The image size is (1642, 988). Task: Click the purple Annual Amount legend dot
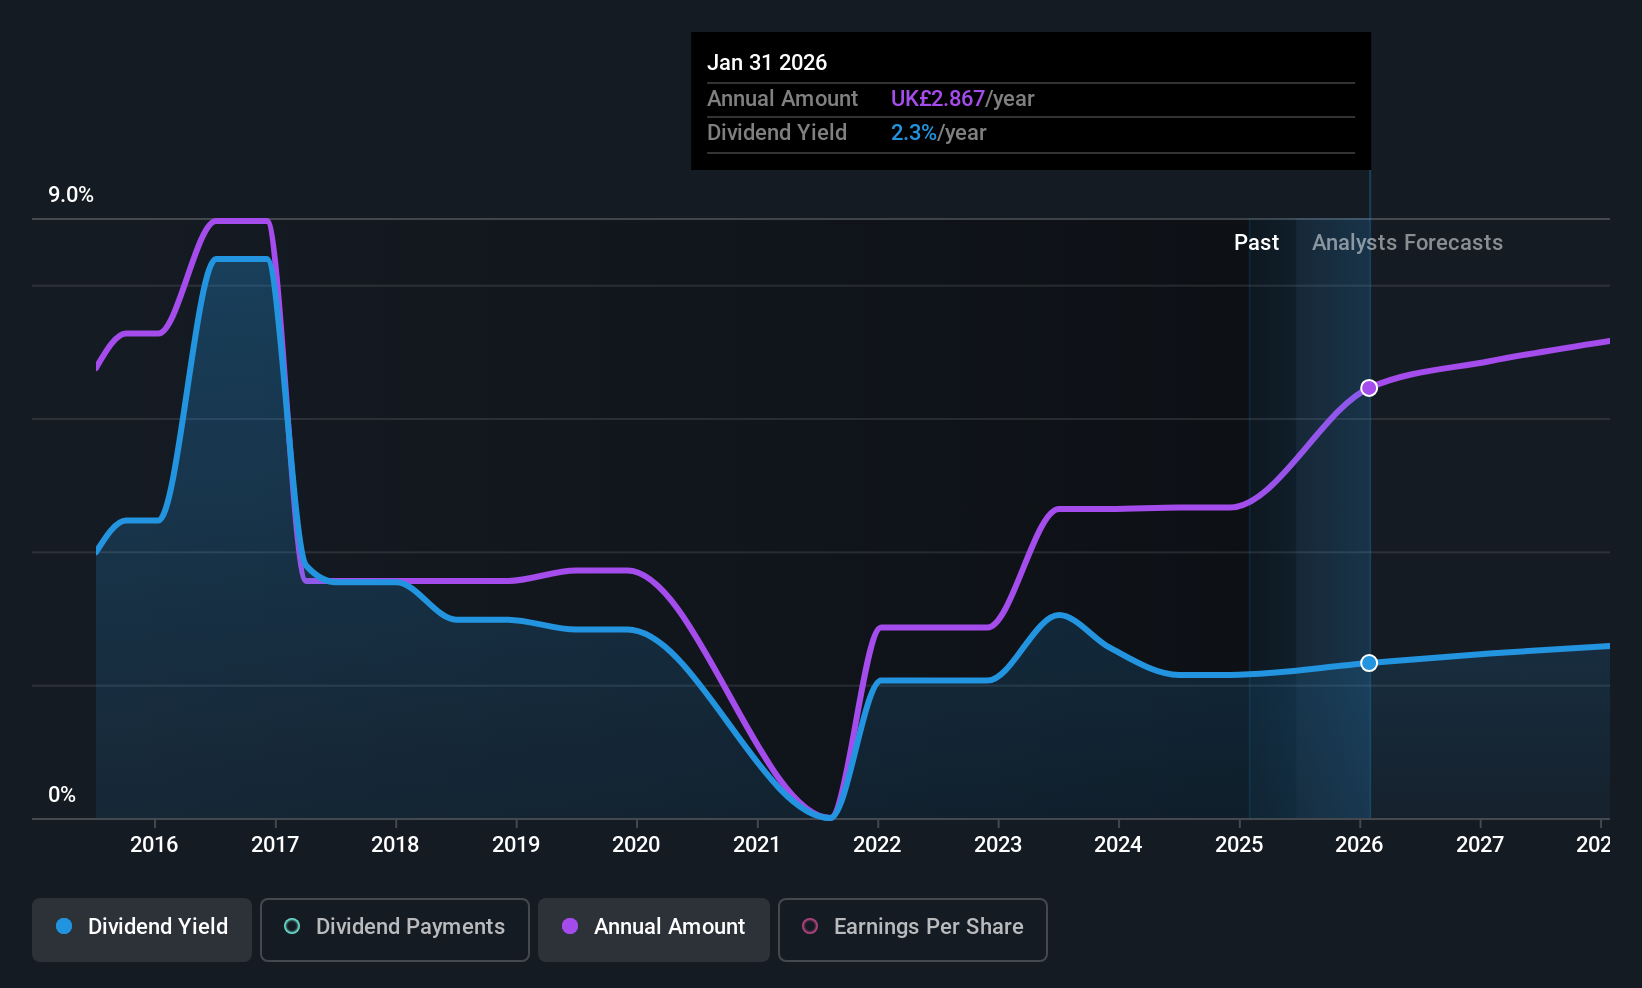(570, 926)
